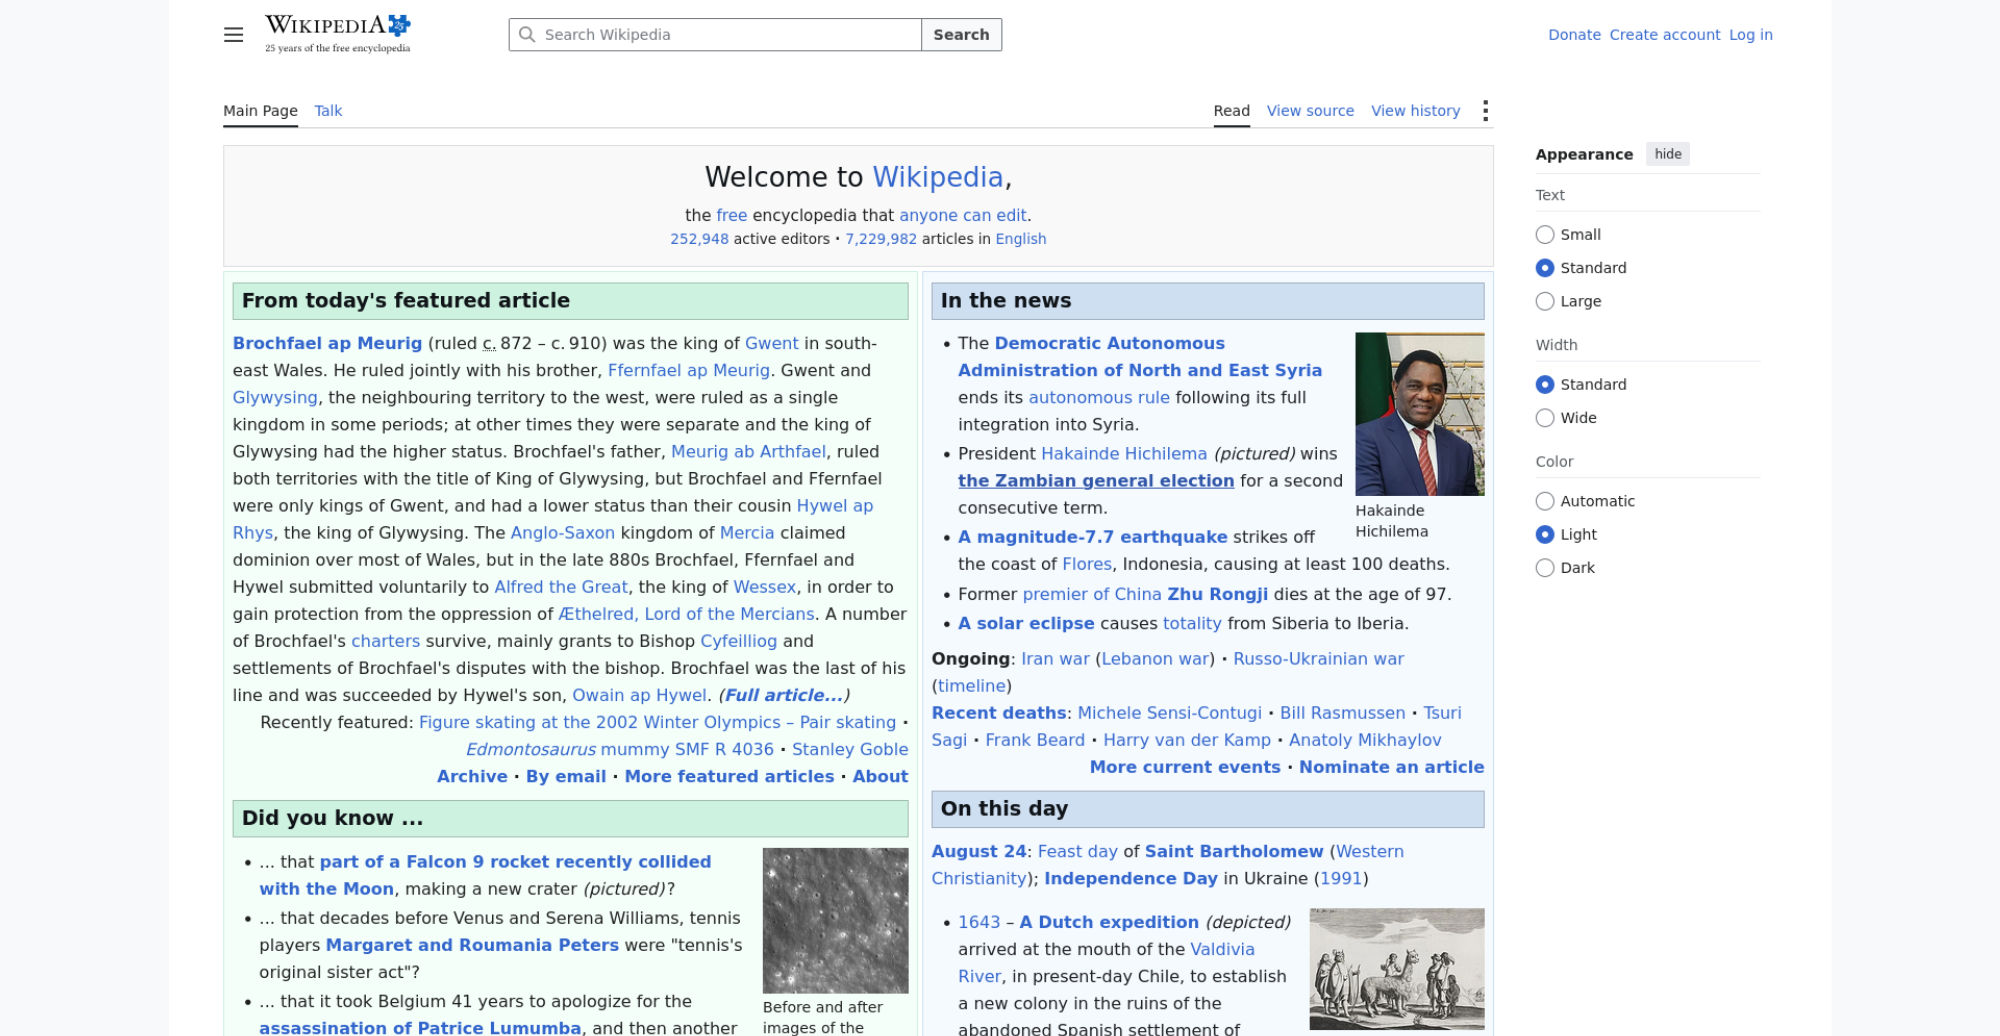Image resolution: width=2000 pixels, height=1036 pixels.
Task: Switch to the Read tab
Action: (1231, 111)
